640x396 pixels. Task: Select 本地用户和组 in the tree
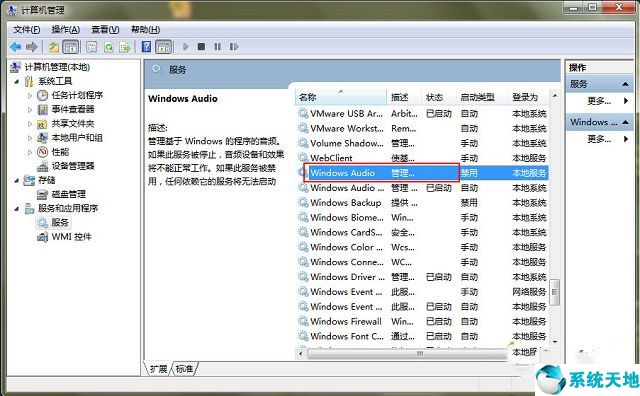pos(77,138)
